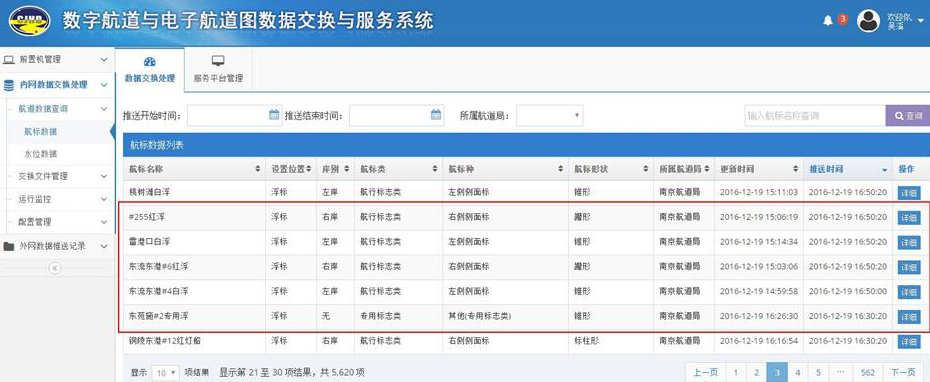
Task: Go to page 5
Action: pos(818,373)
